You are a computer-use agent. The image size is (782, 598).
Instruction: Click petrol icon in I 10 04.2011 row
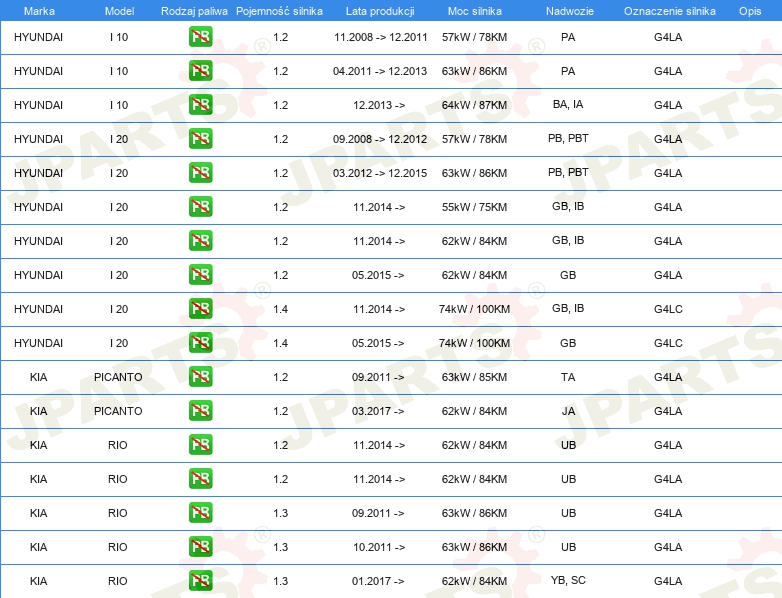[x=200, y=71]
